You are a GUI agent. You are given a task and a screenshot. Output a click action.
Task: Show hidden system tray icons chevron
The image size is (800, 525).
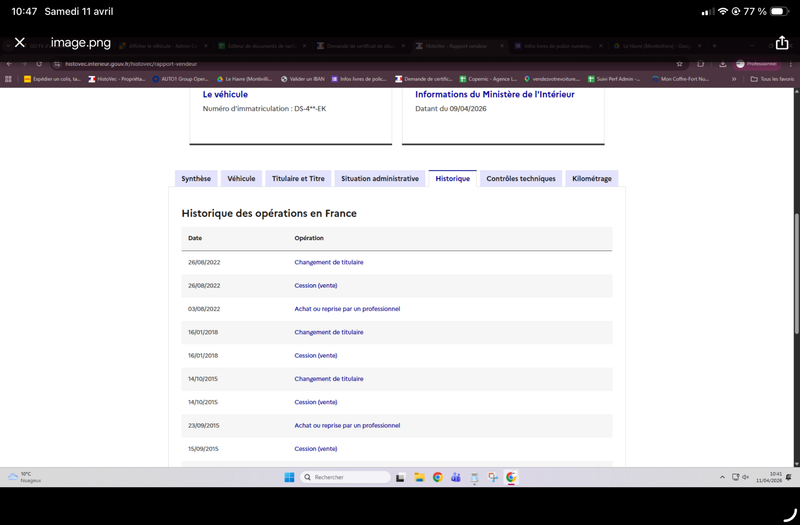[x=722, y=477]
